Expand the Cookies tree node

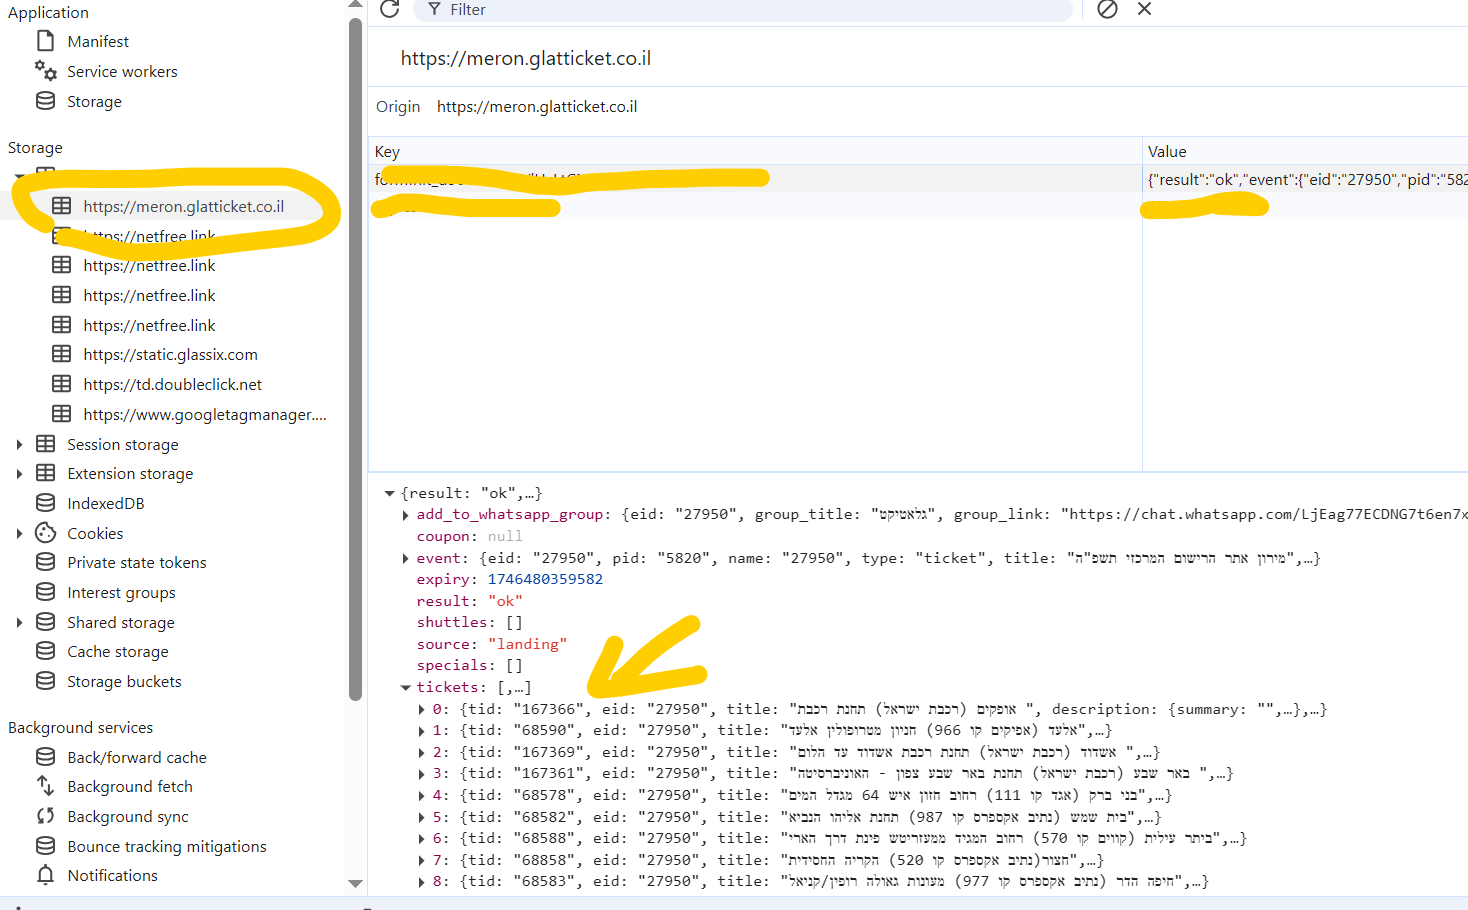pos(19,534)
